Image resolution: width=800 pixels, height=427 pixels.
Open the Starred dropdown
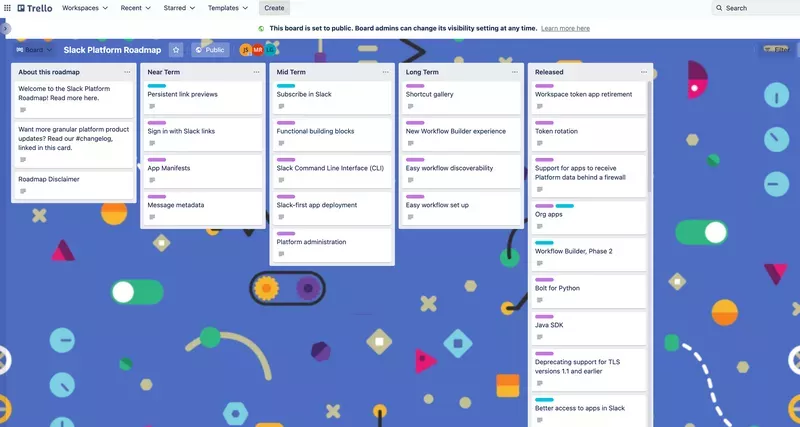[x=179, y=8]
